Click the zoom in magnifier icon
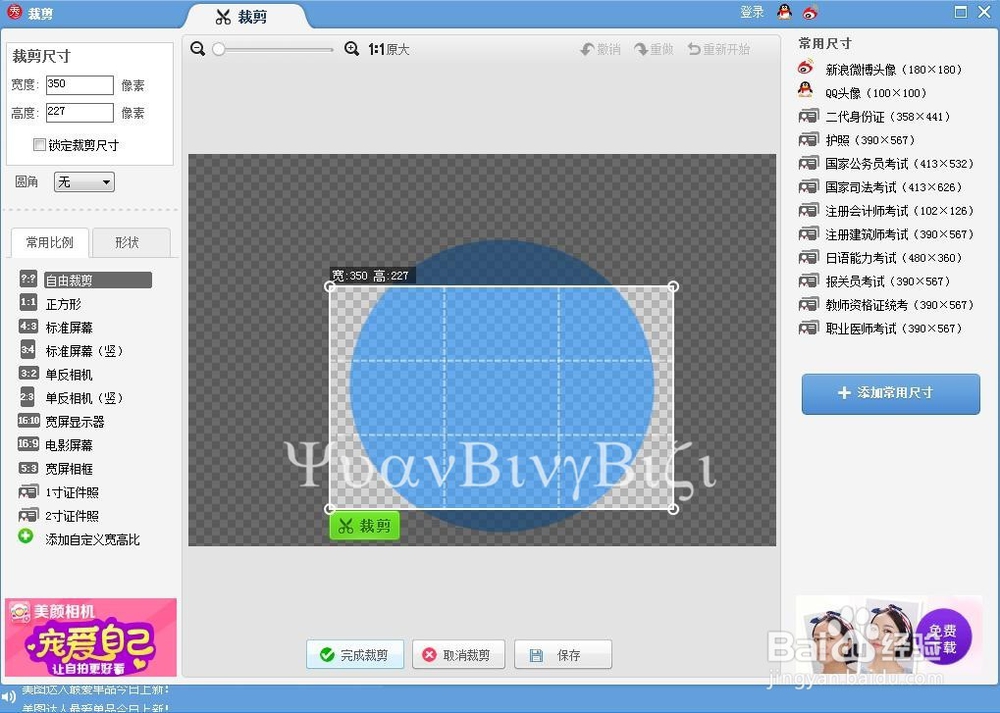Viewport: 1000px width, 713px height. pos(351,49)
